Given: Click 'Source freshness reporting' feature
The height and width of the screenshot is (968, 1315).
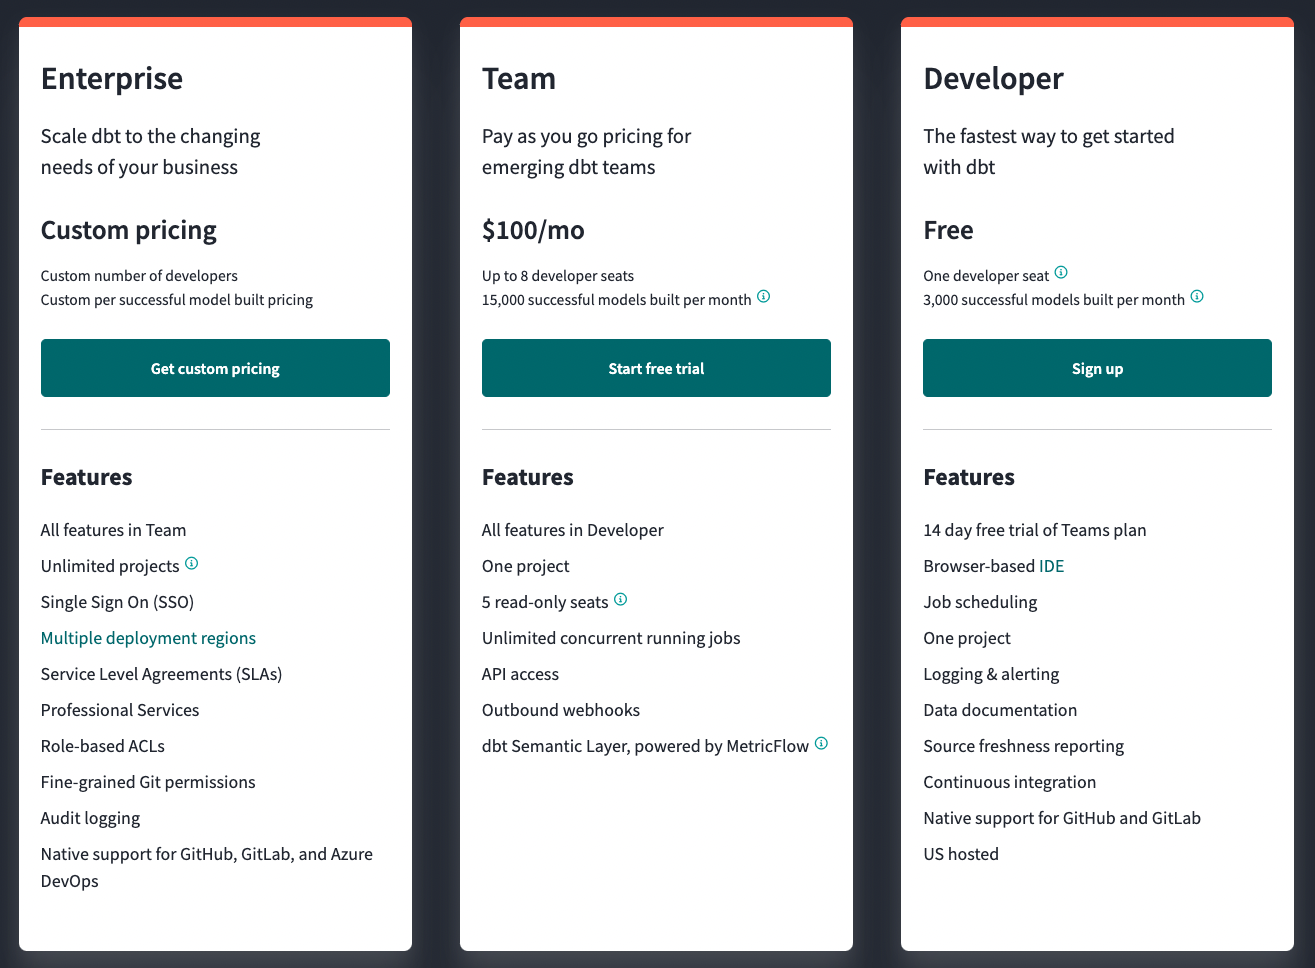Looking at the screenshot, I should click(1023, 746).
